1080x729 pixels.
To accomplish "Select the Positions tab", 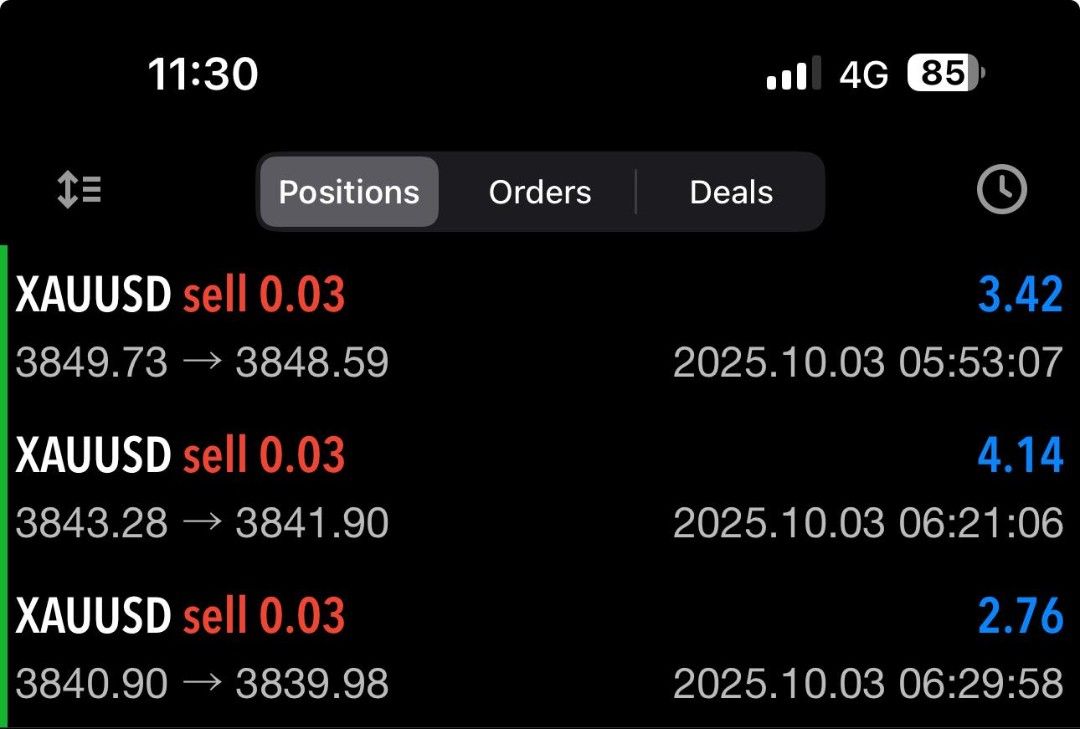I will pyautogui.click(x=349, y=191).
